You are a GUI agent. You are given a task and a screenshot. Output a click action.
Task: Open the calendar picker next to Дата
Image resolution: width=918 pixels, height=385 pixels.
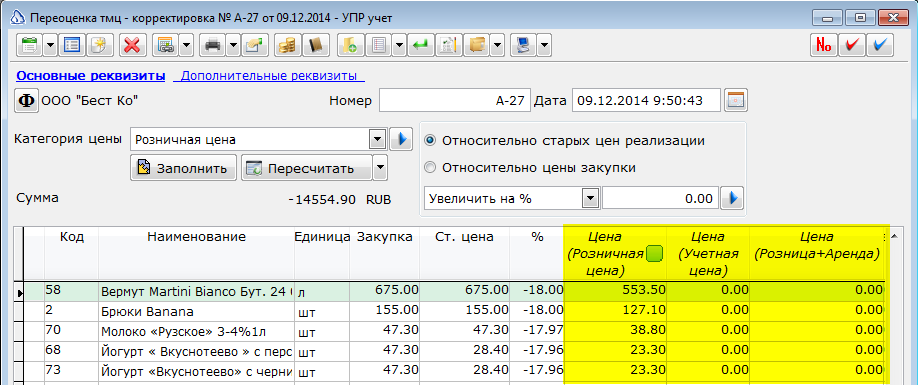click(737, 101)
